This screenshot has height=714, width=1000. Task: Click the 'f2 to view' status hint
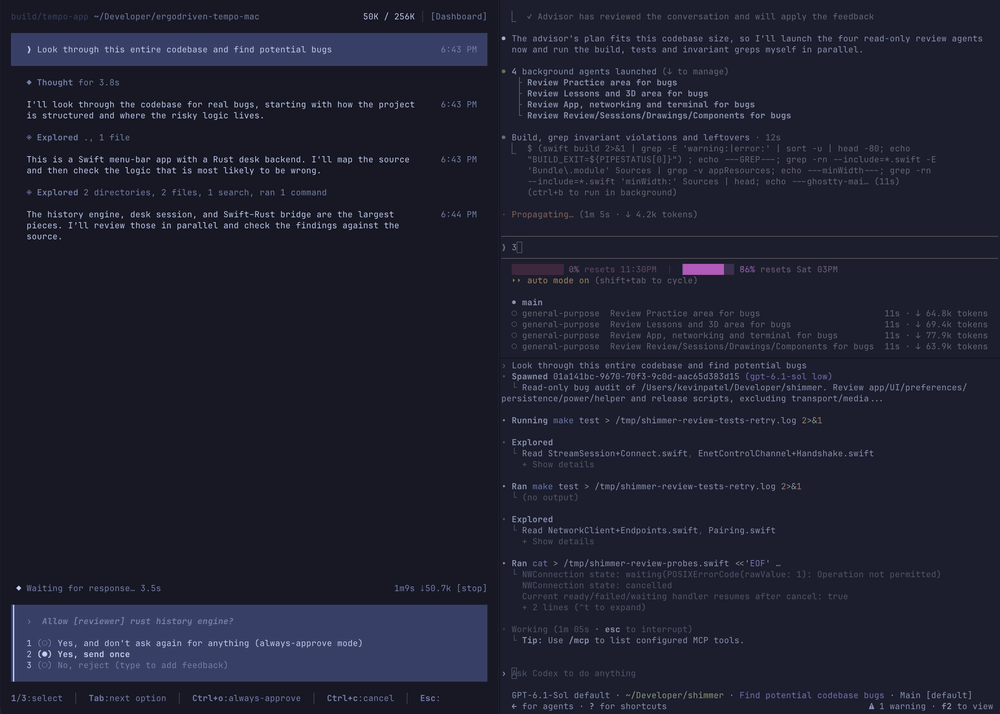point(967,706)
